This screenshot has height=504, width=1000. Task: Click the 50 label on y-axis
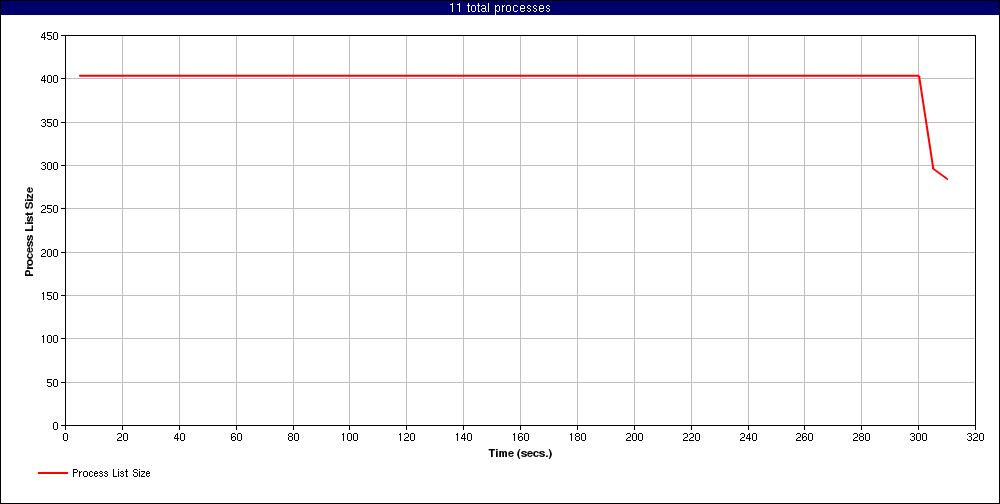[54, 382]
